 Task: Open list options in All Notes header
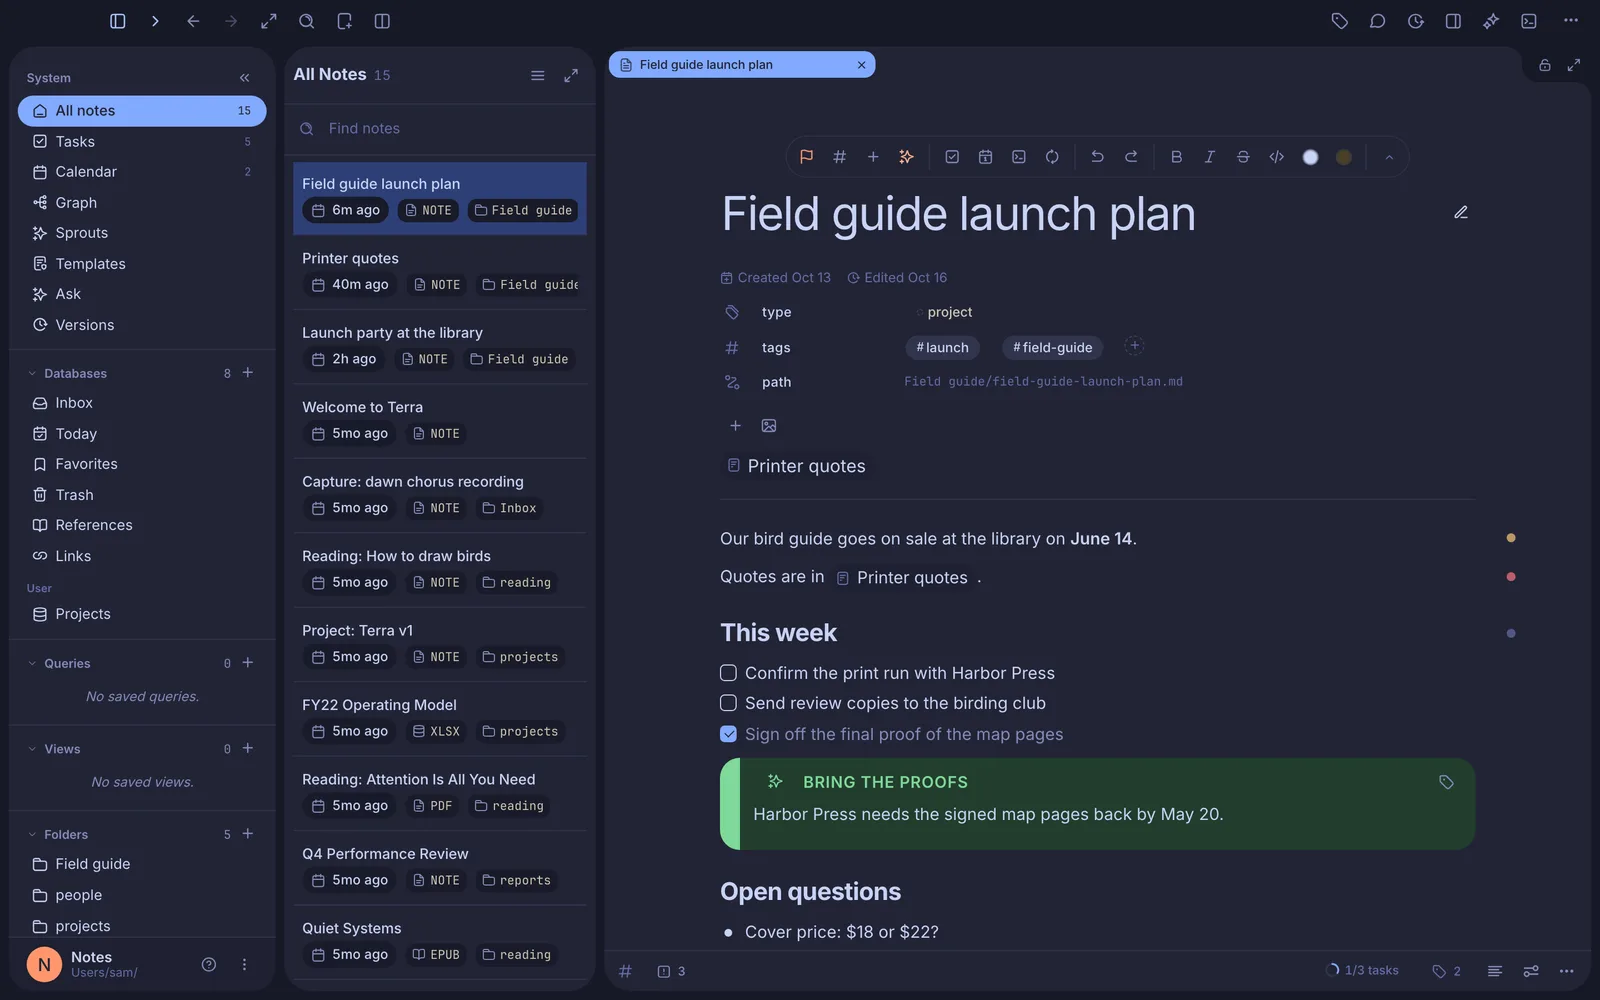tap(538, 76)
